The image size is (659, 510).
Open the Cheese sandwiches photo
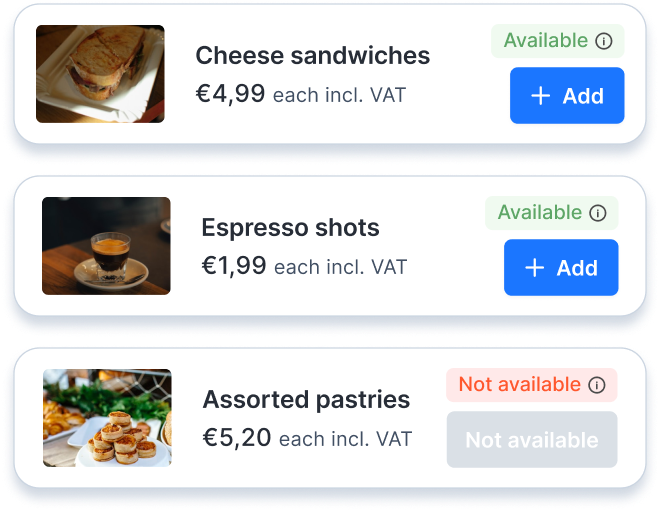coord(100,74)
